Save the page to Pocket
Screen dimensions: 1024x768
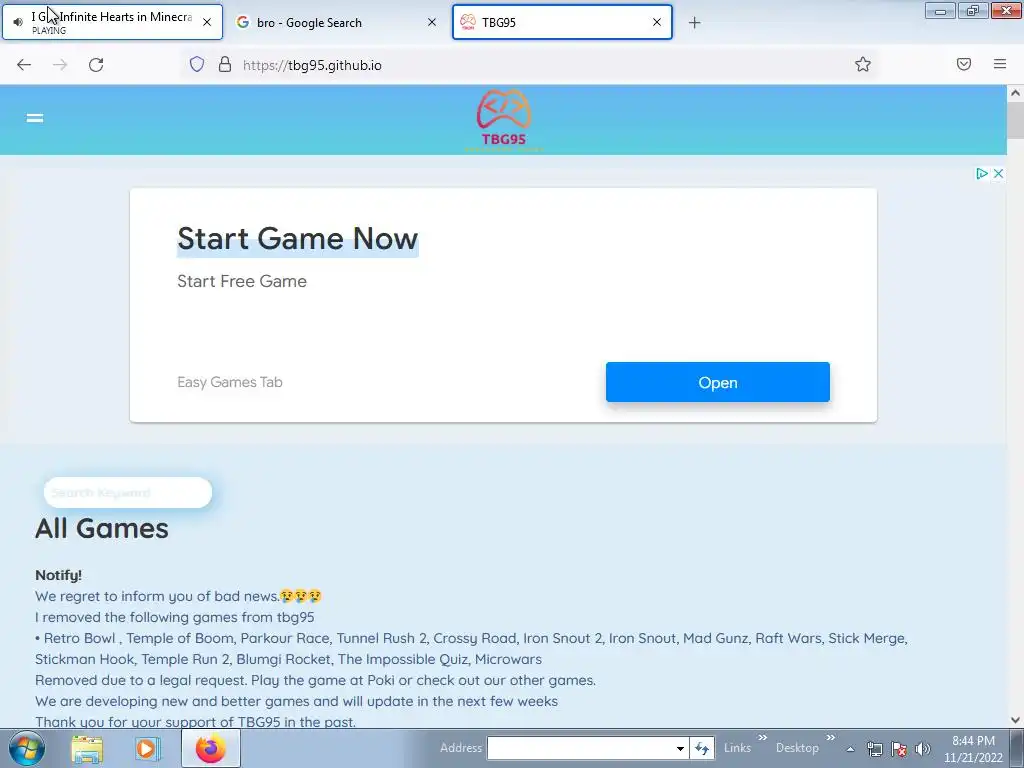point(964,64)
